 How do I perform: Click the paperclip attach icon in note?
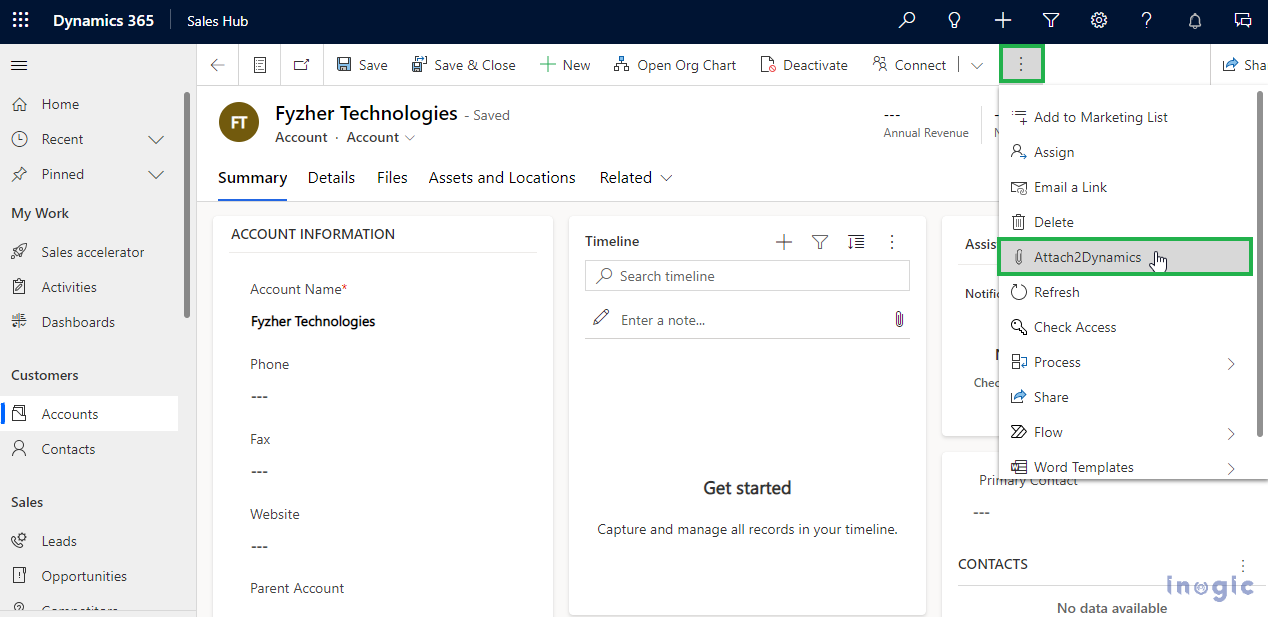click(x=898, y=319)
